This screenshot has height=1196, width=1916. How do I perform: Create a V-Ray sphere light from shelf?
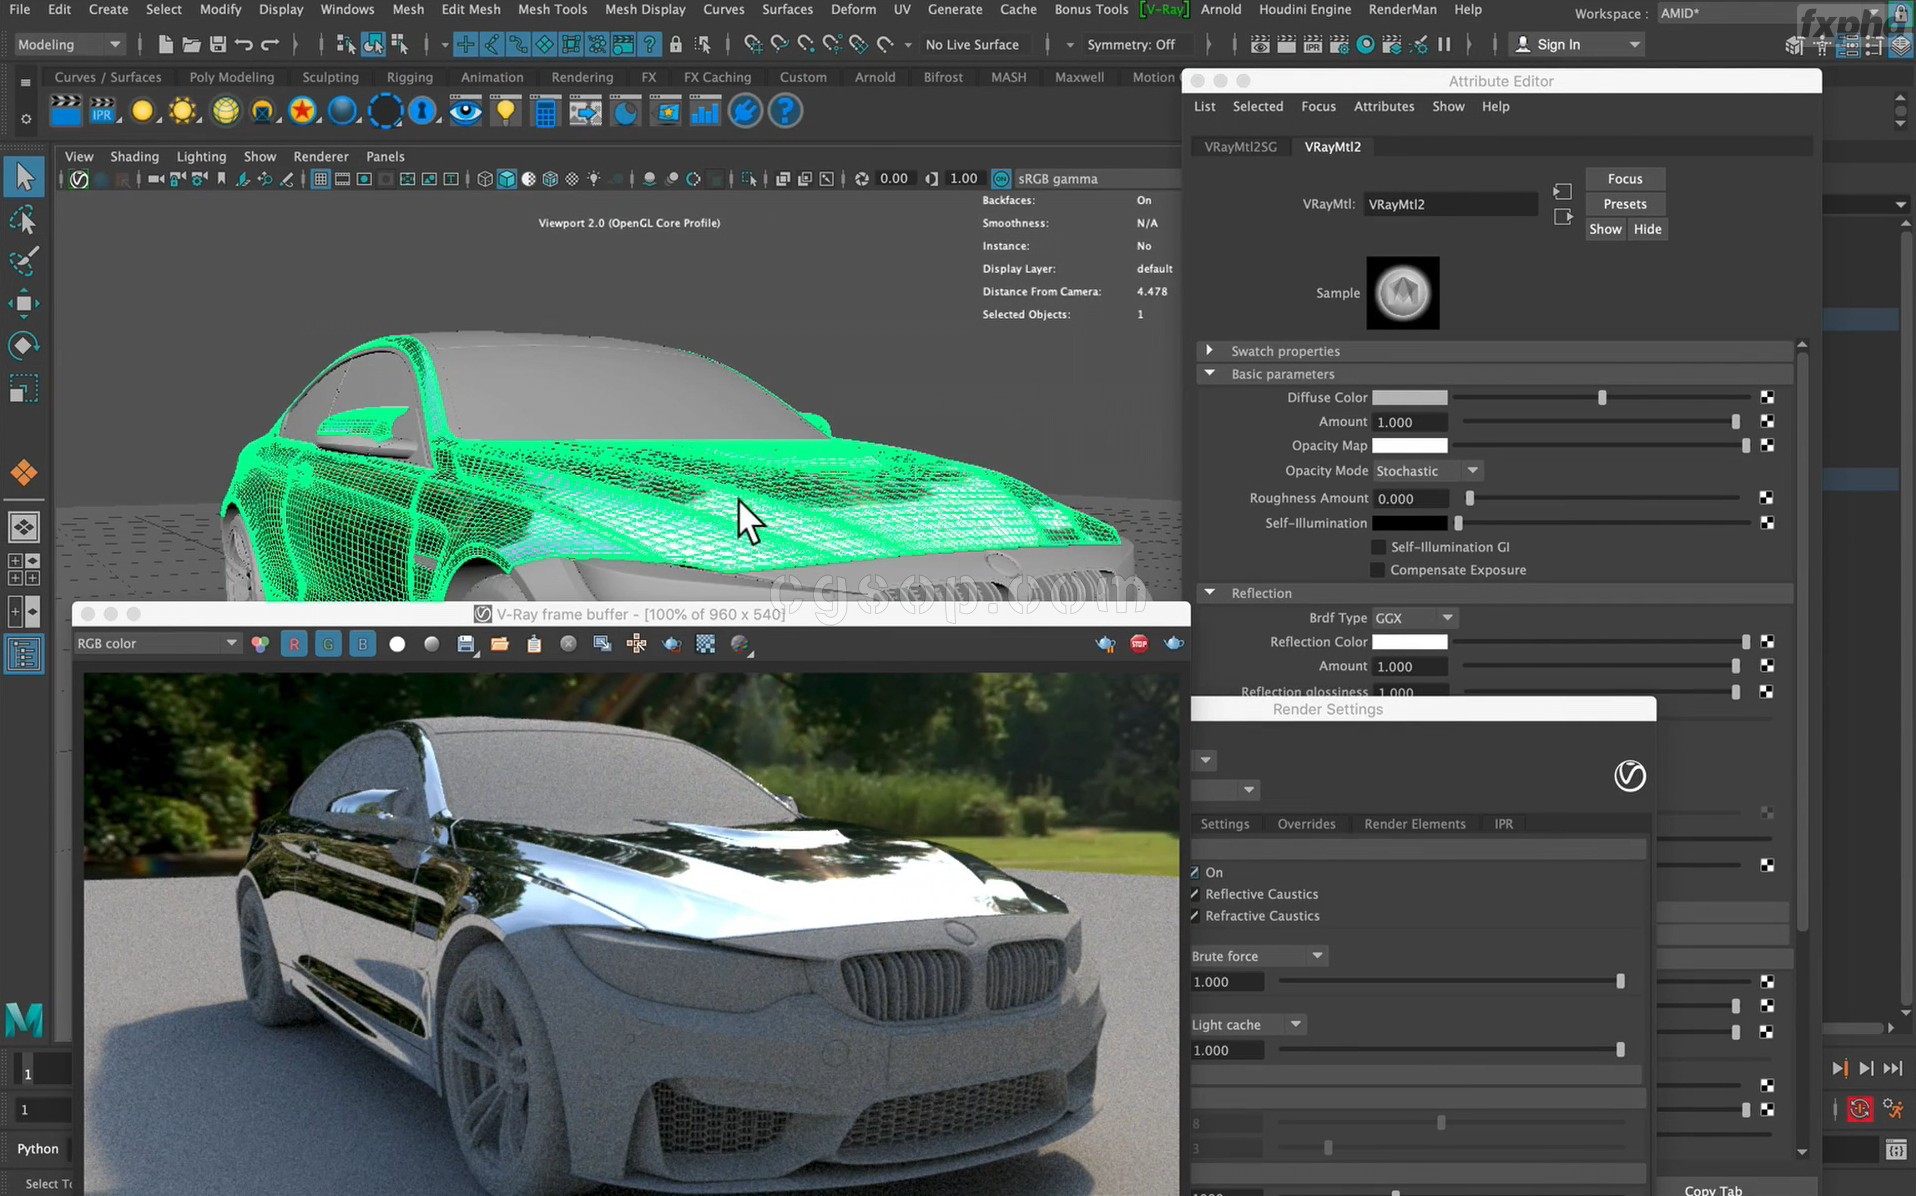tap(142, 111)
